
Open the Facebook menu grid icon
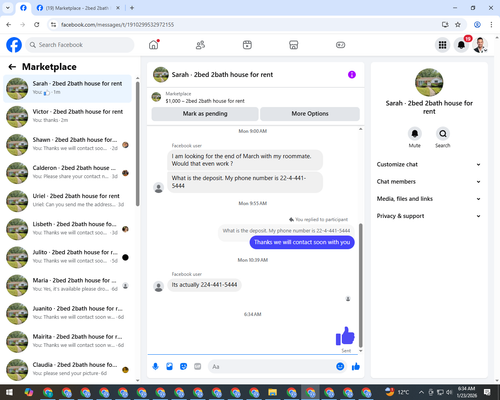(x=442, y=45)
